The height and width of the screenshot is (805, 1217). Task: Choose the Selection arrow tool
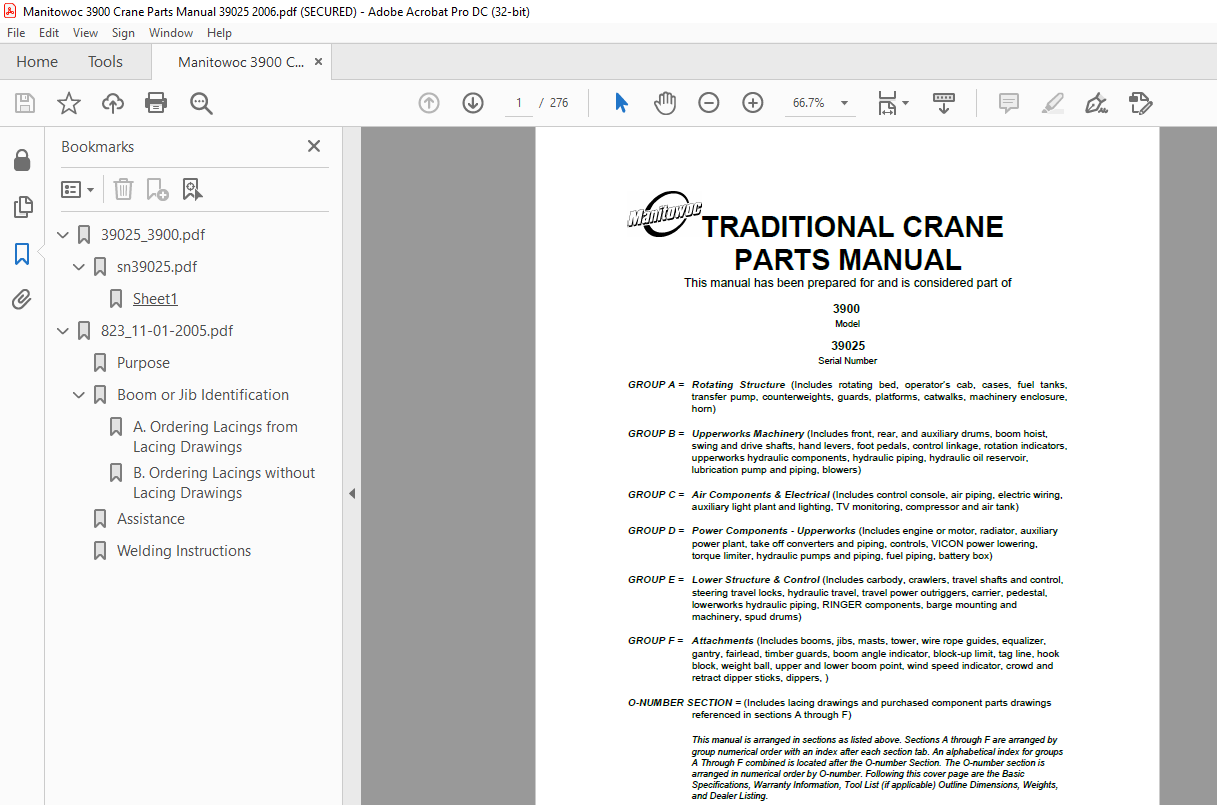(621, 103)
